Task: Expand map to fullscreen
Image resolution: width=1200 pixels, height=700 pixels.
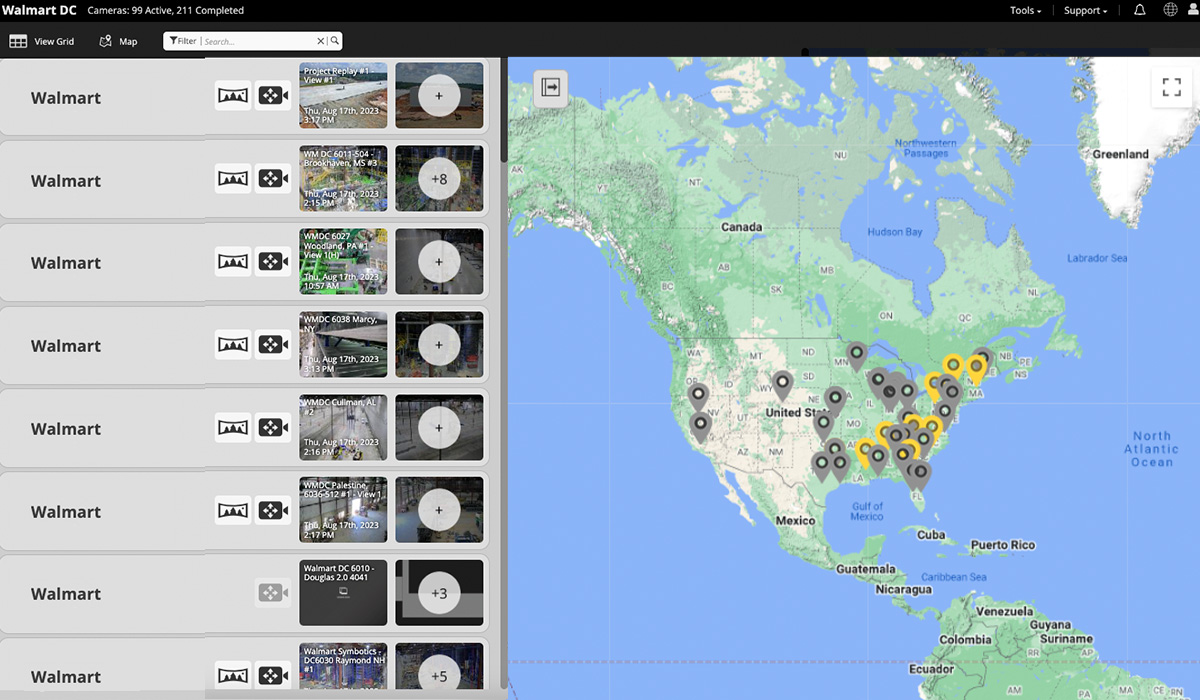Action: 1172,87
